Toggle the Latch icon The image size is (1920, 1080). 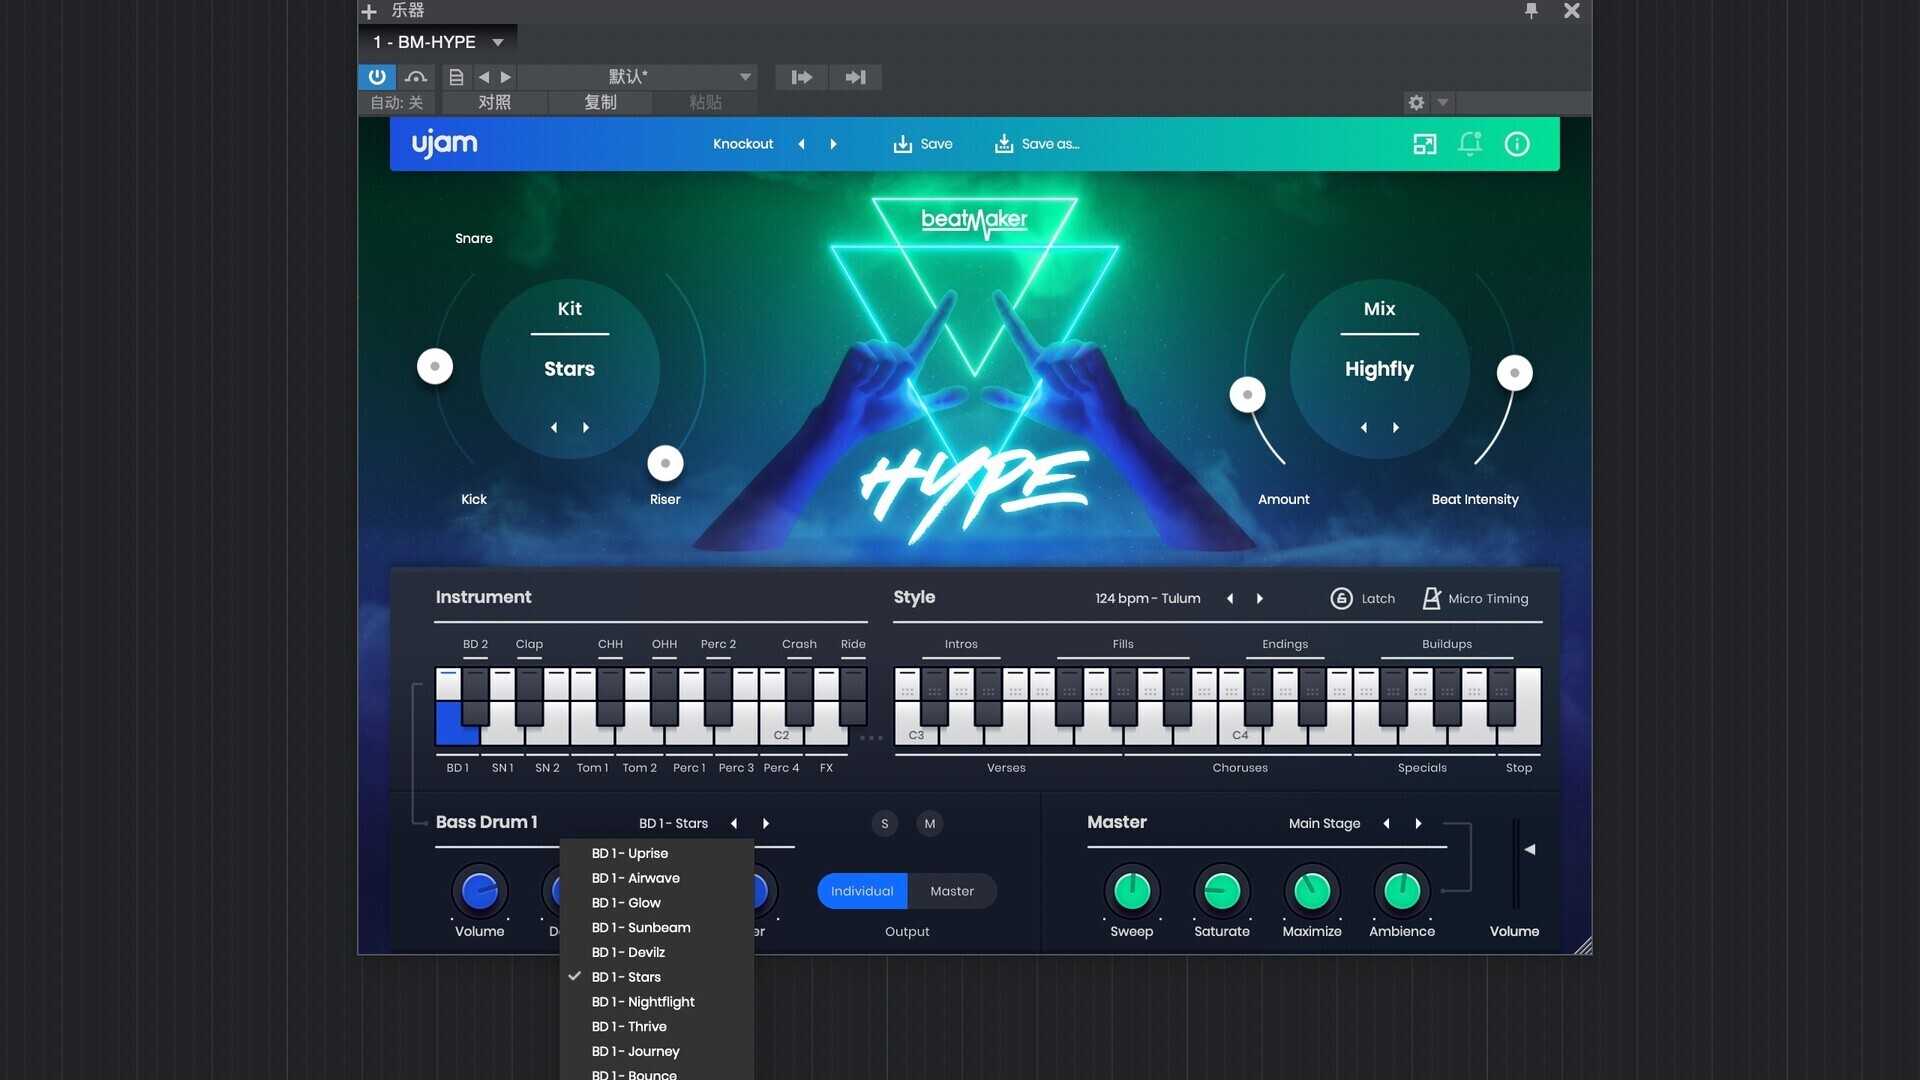click(1341, 598)
